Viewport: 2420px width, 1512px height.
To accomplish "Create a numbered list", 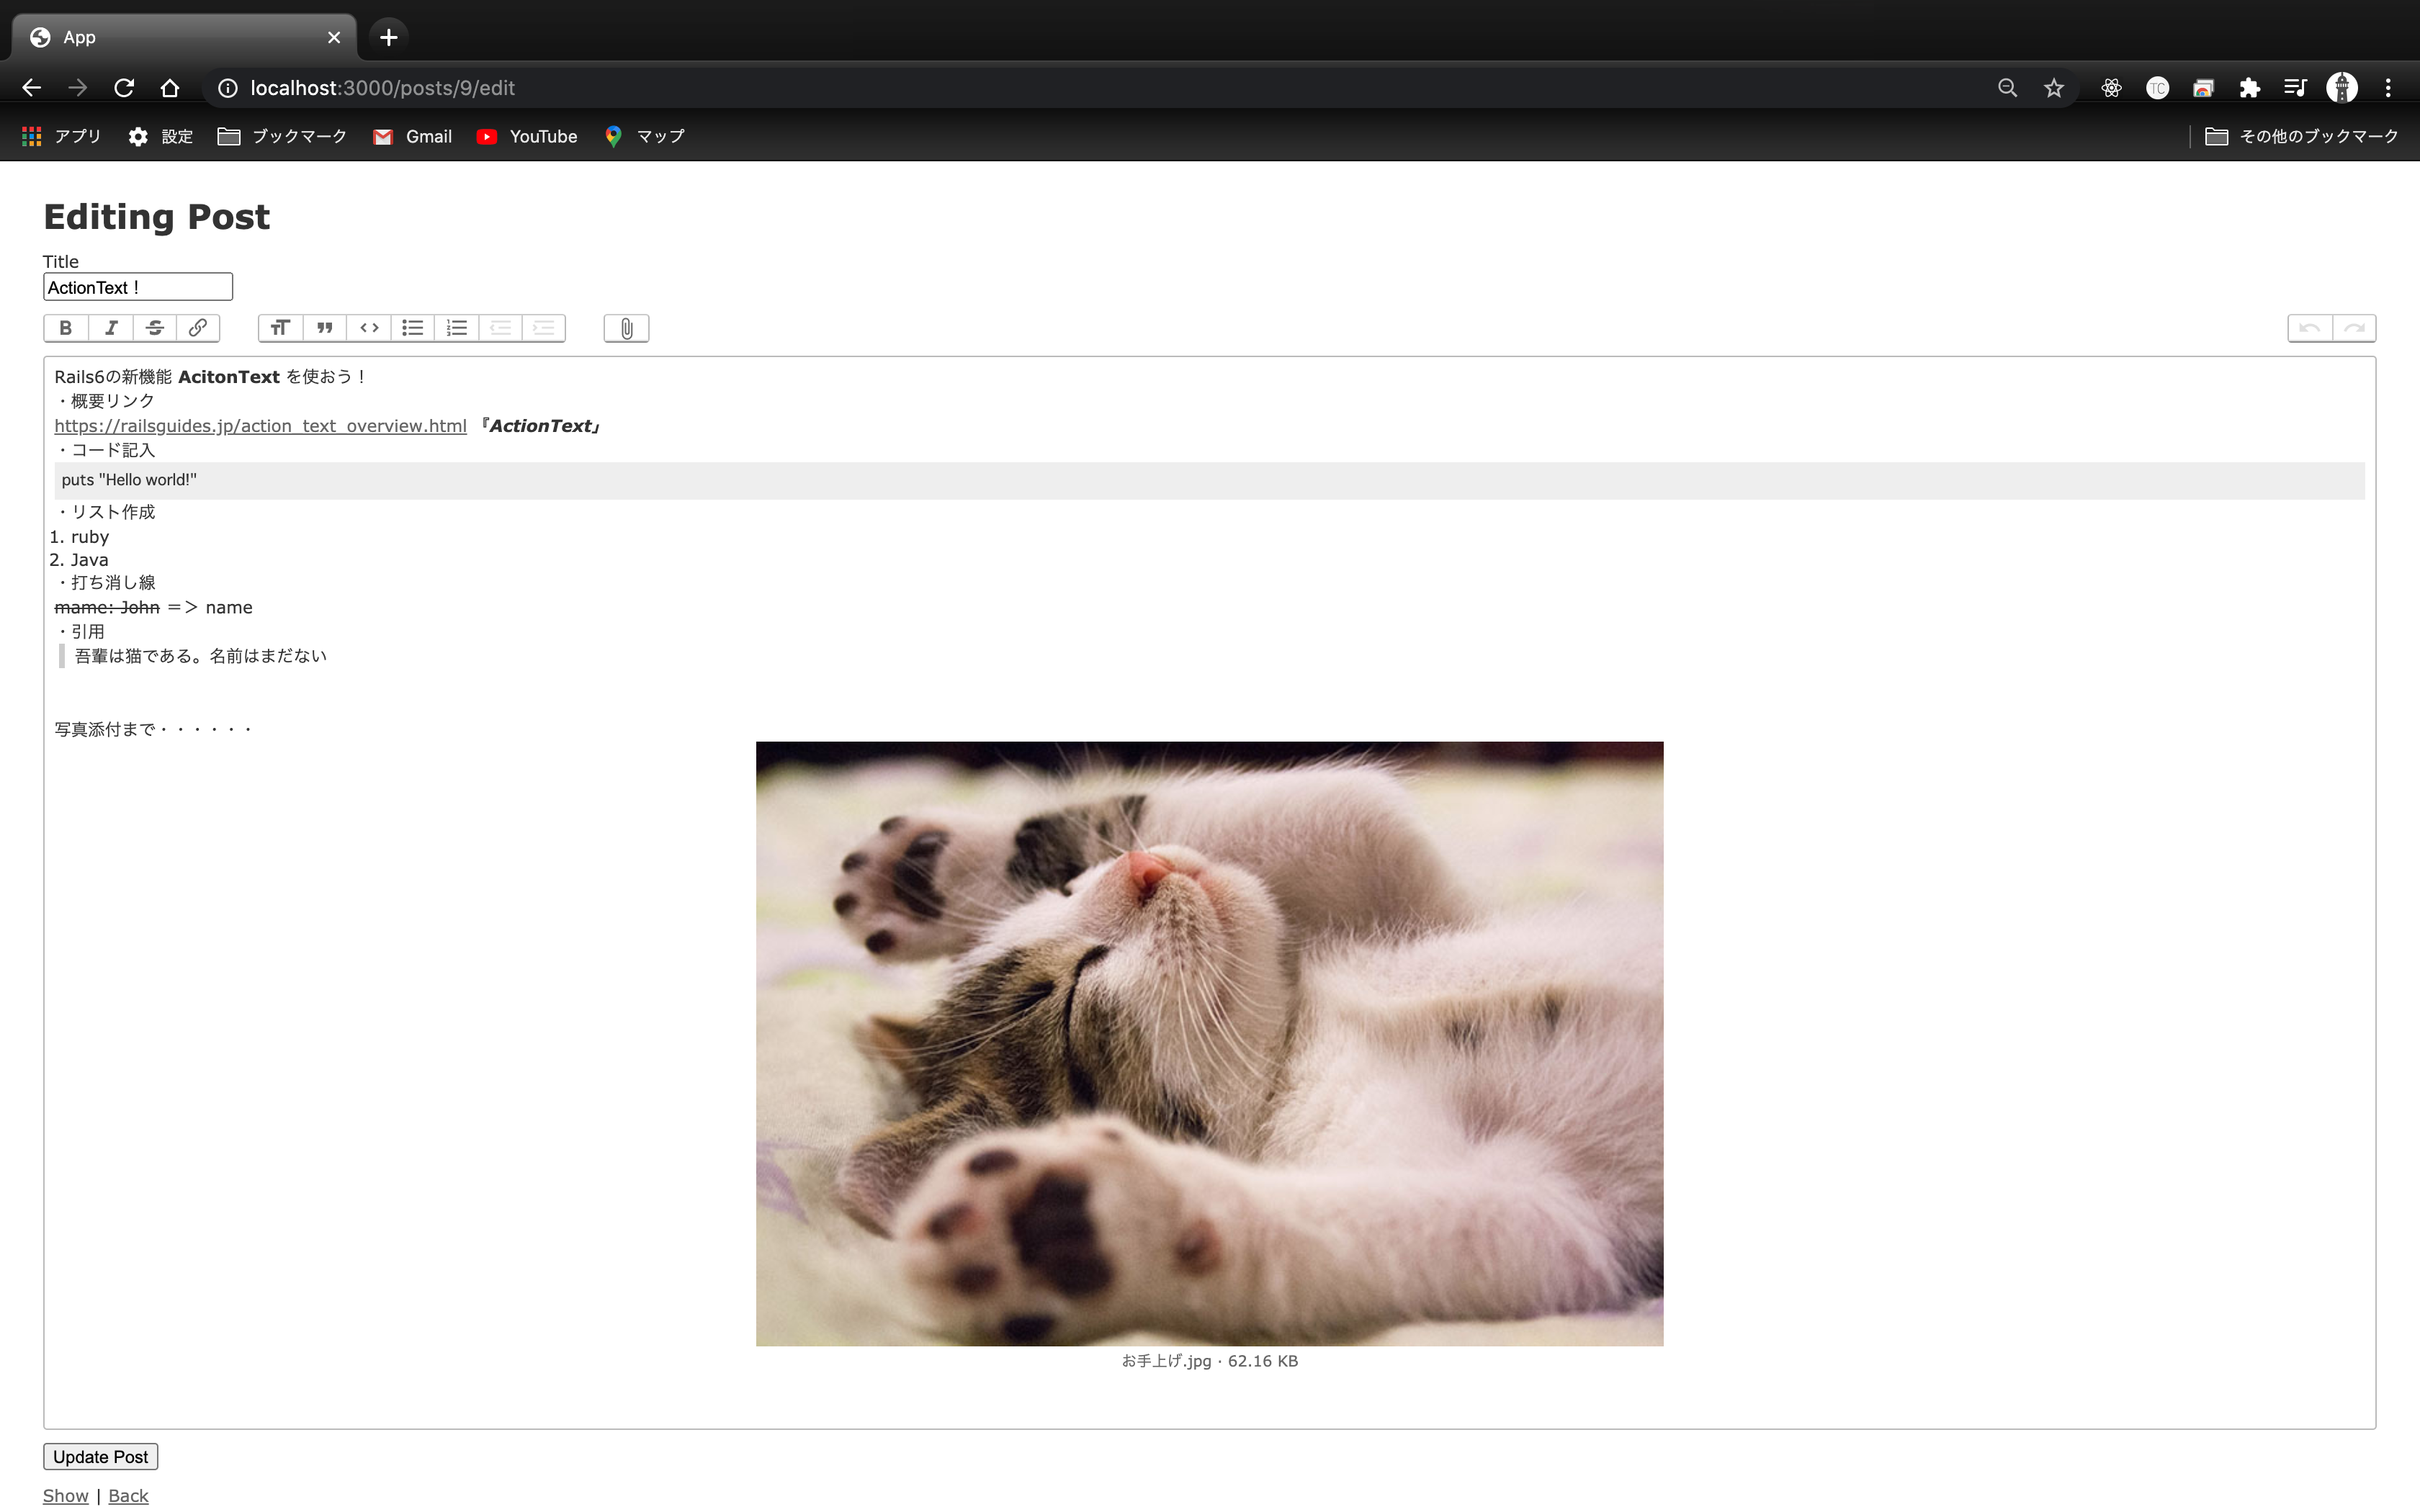I will coord(456,328).
